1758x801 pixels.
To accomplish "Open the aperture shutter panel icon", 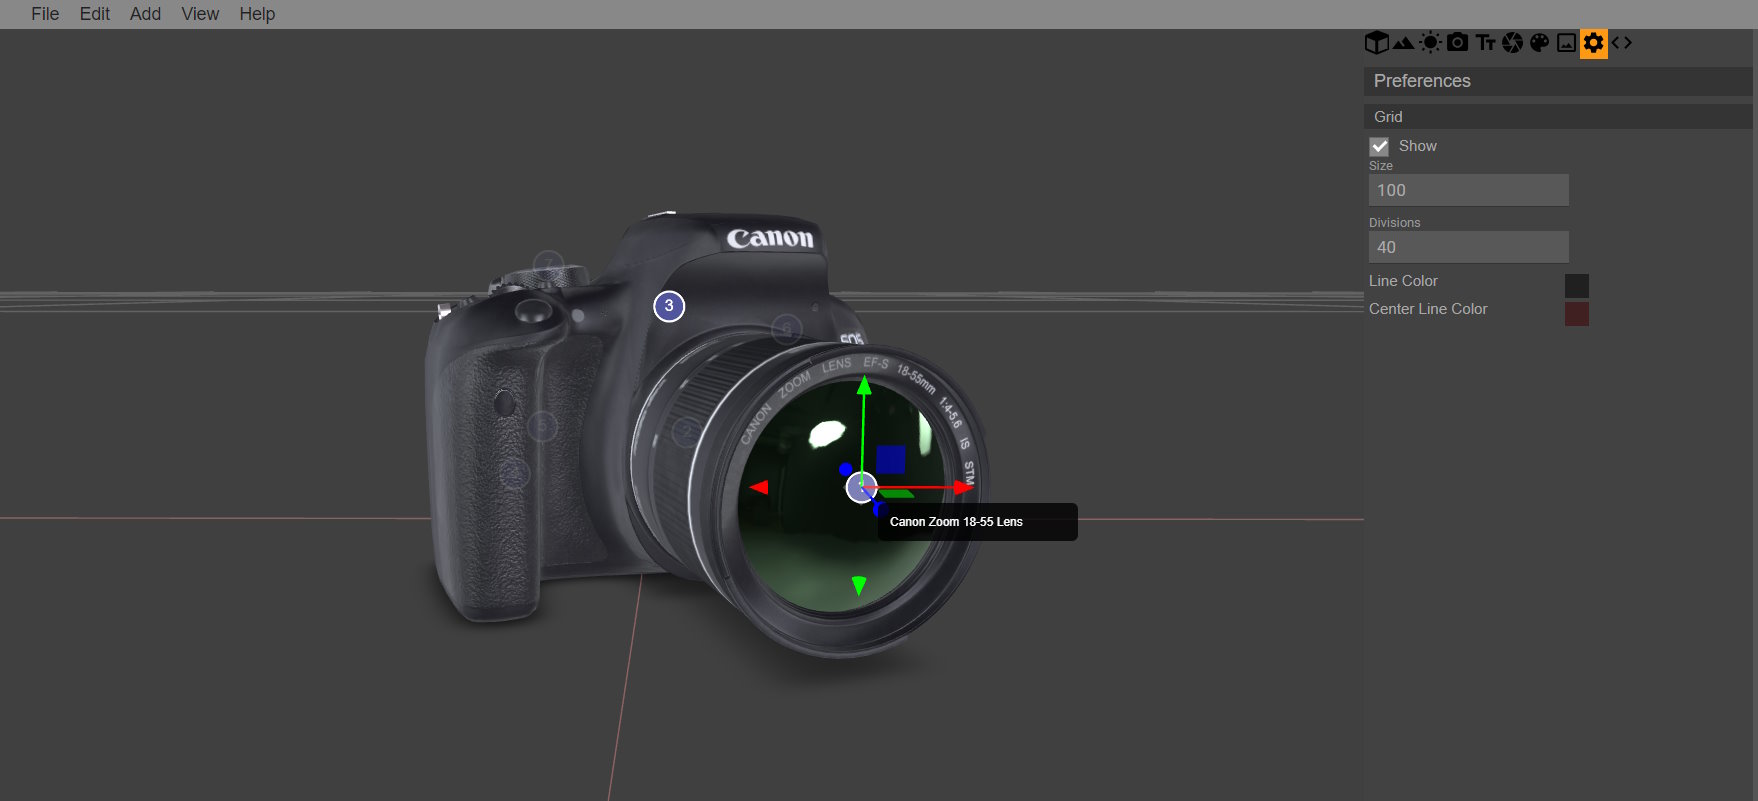I will (1512, 42).
